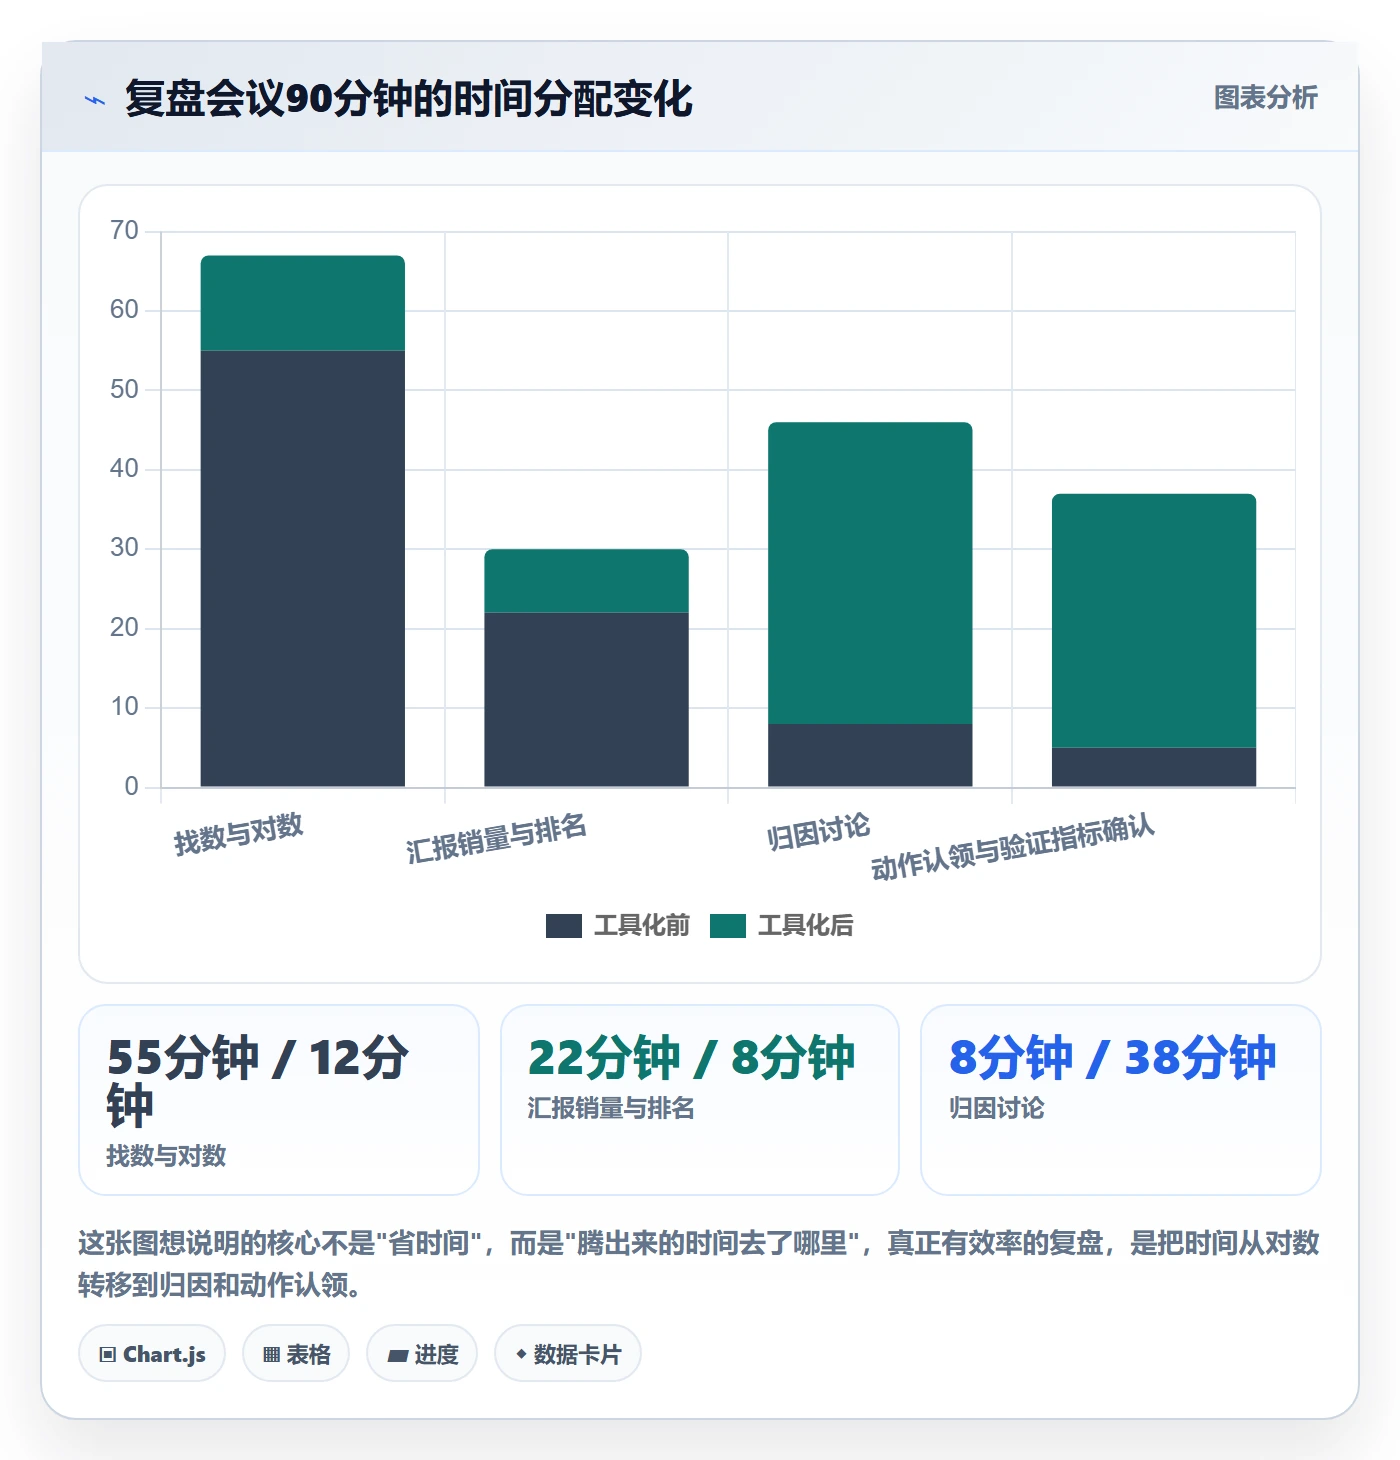
Task: Click the bar icon in the 进度 tag
Action: click(x=398, y=1356)
